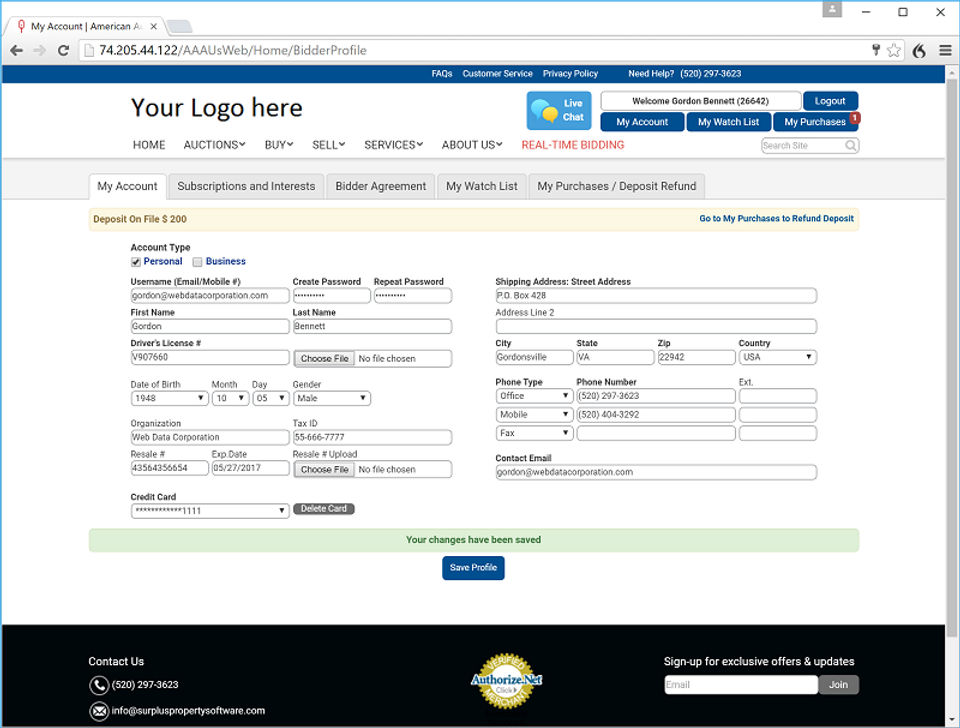Click the Save Profile button
Screen dimensions: 960x728
click(x=473, y=568)
